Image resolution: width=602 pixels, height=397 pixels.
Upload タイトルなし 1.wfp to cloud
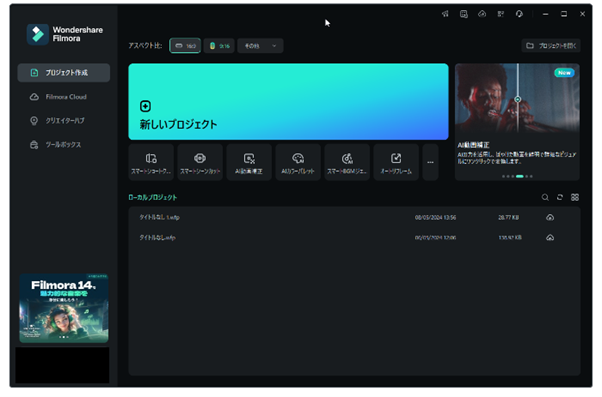point(550,217)
